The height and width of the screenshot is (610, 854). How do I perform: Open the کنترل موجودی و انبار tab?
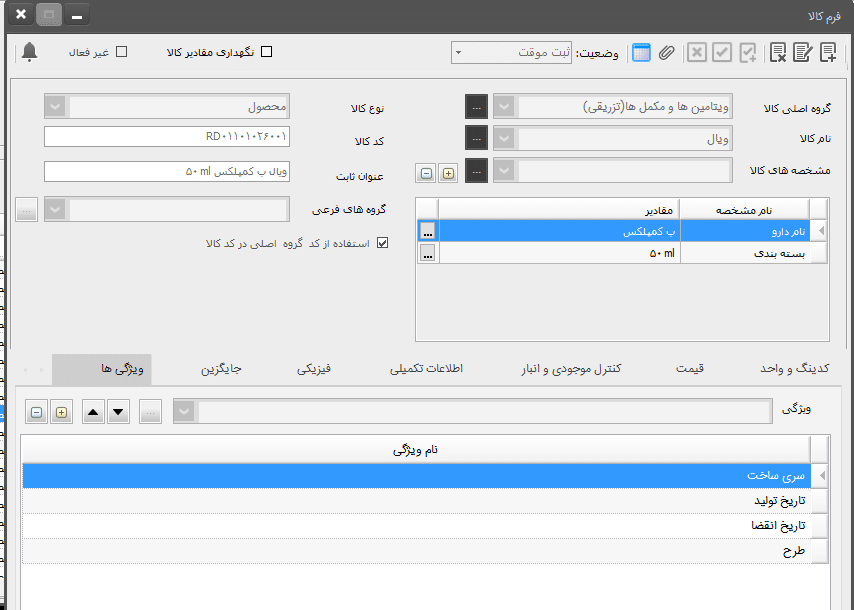pos(571,369)
